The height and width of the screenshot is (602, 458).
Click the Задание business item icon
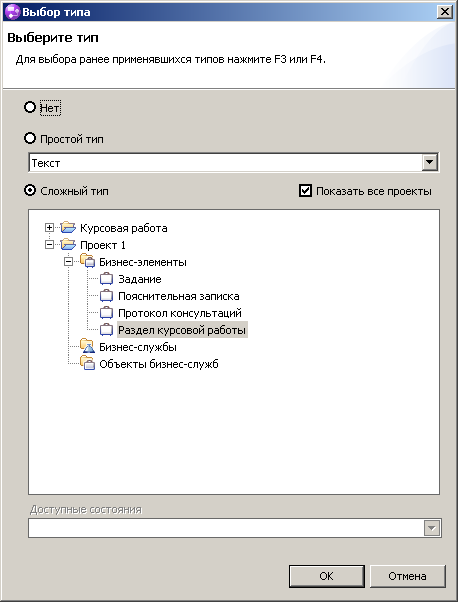click(106, 279)
